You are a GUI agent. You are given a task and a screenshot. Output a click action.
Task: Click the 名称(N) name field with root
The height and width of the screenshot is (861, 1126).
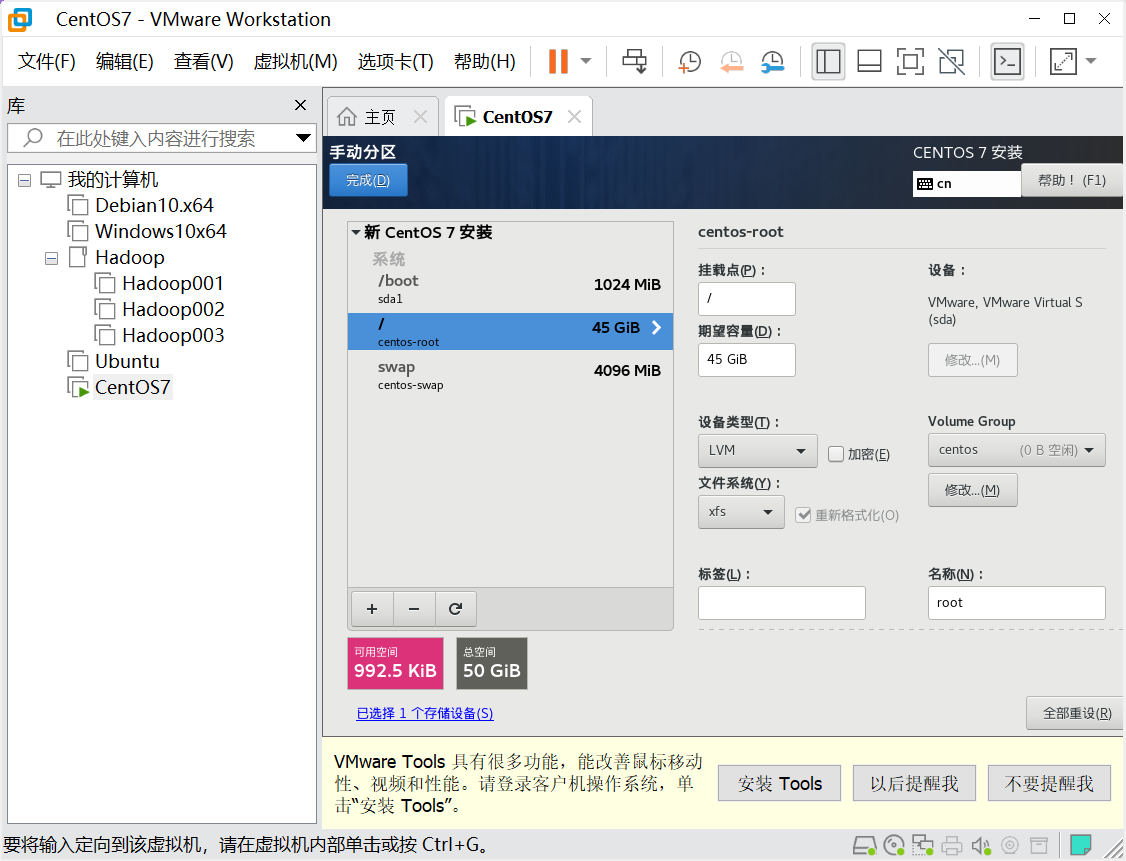1016,602
